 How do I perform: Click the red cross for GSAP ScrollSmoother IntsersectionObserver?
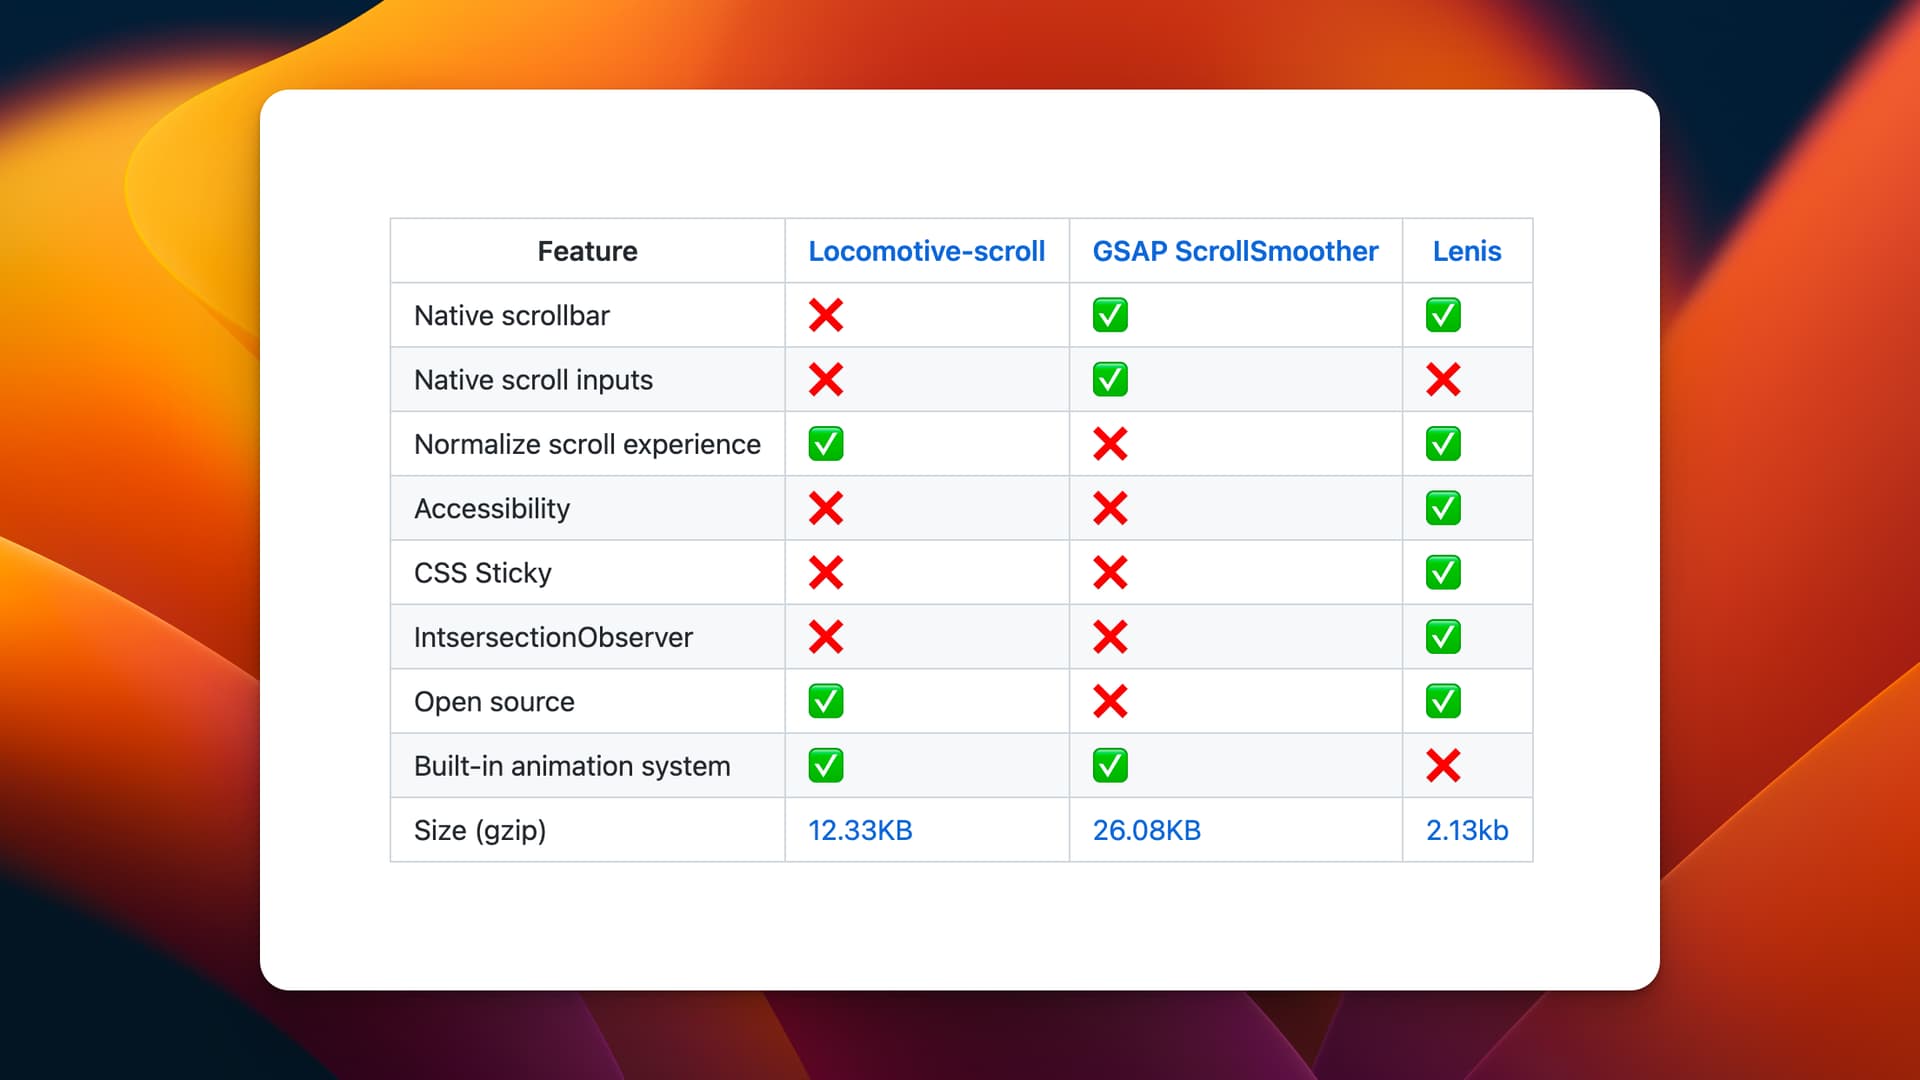(1110, 637)
